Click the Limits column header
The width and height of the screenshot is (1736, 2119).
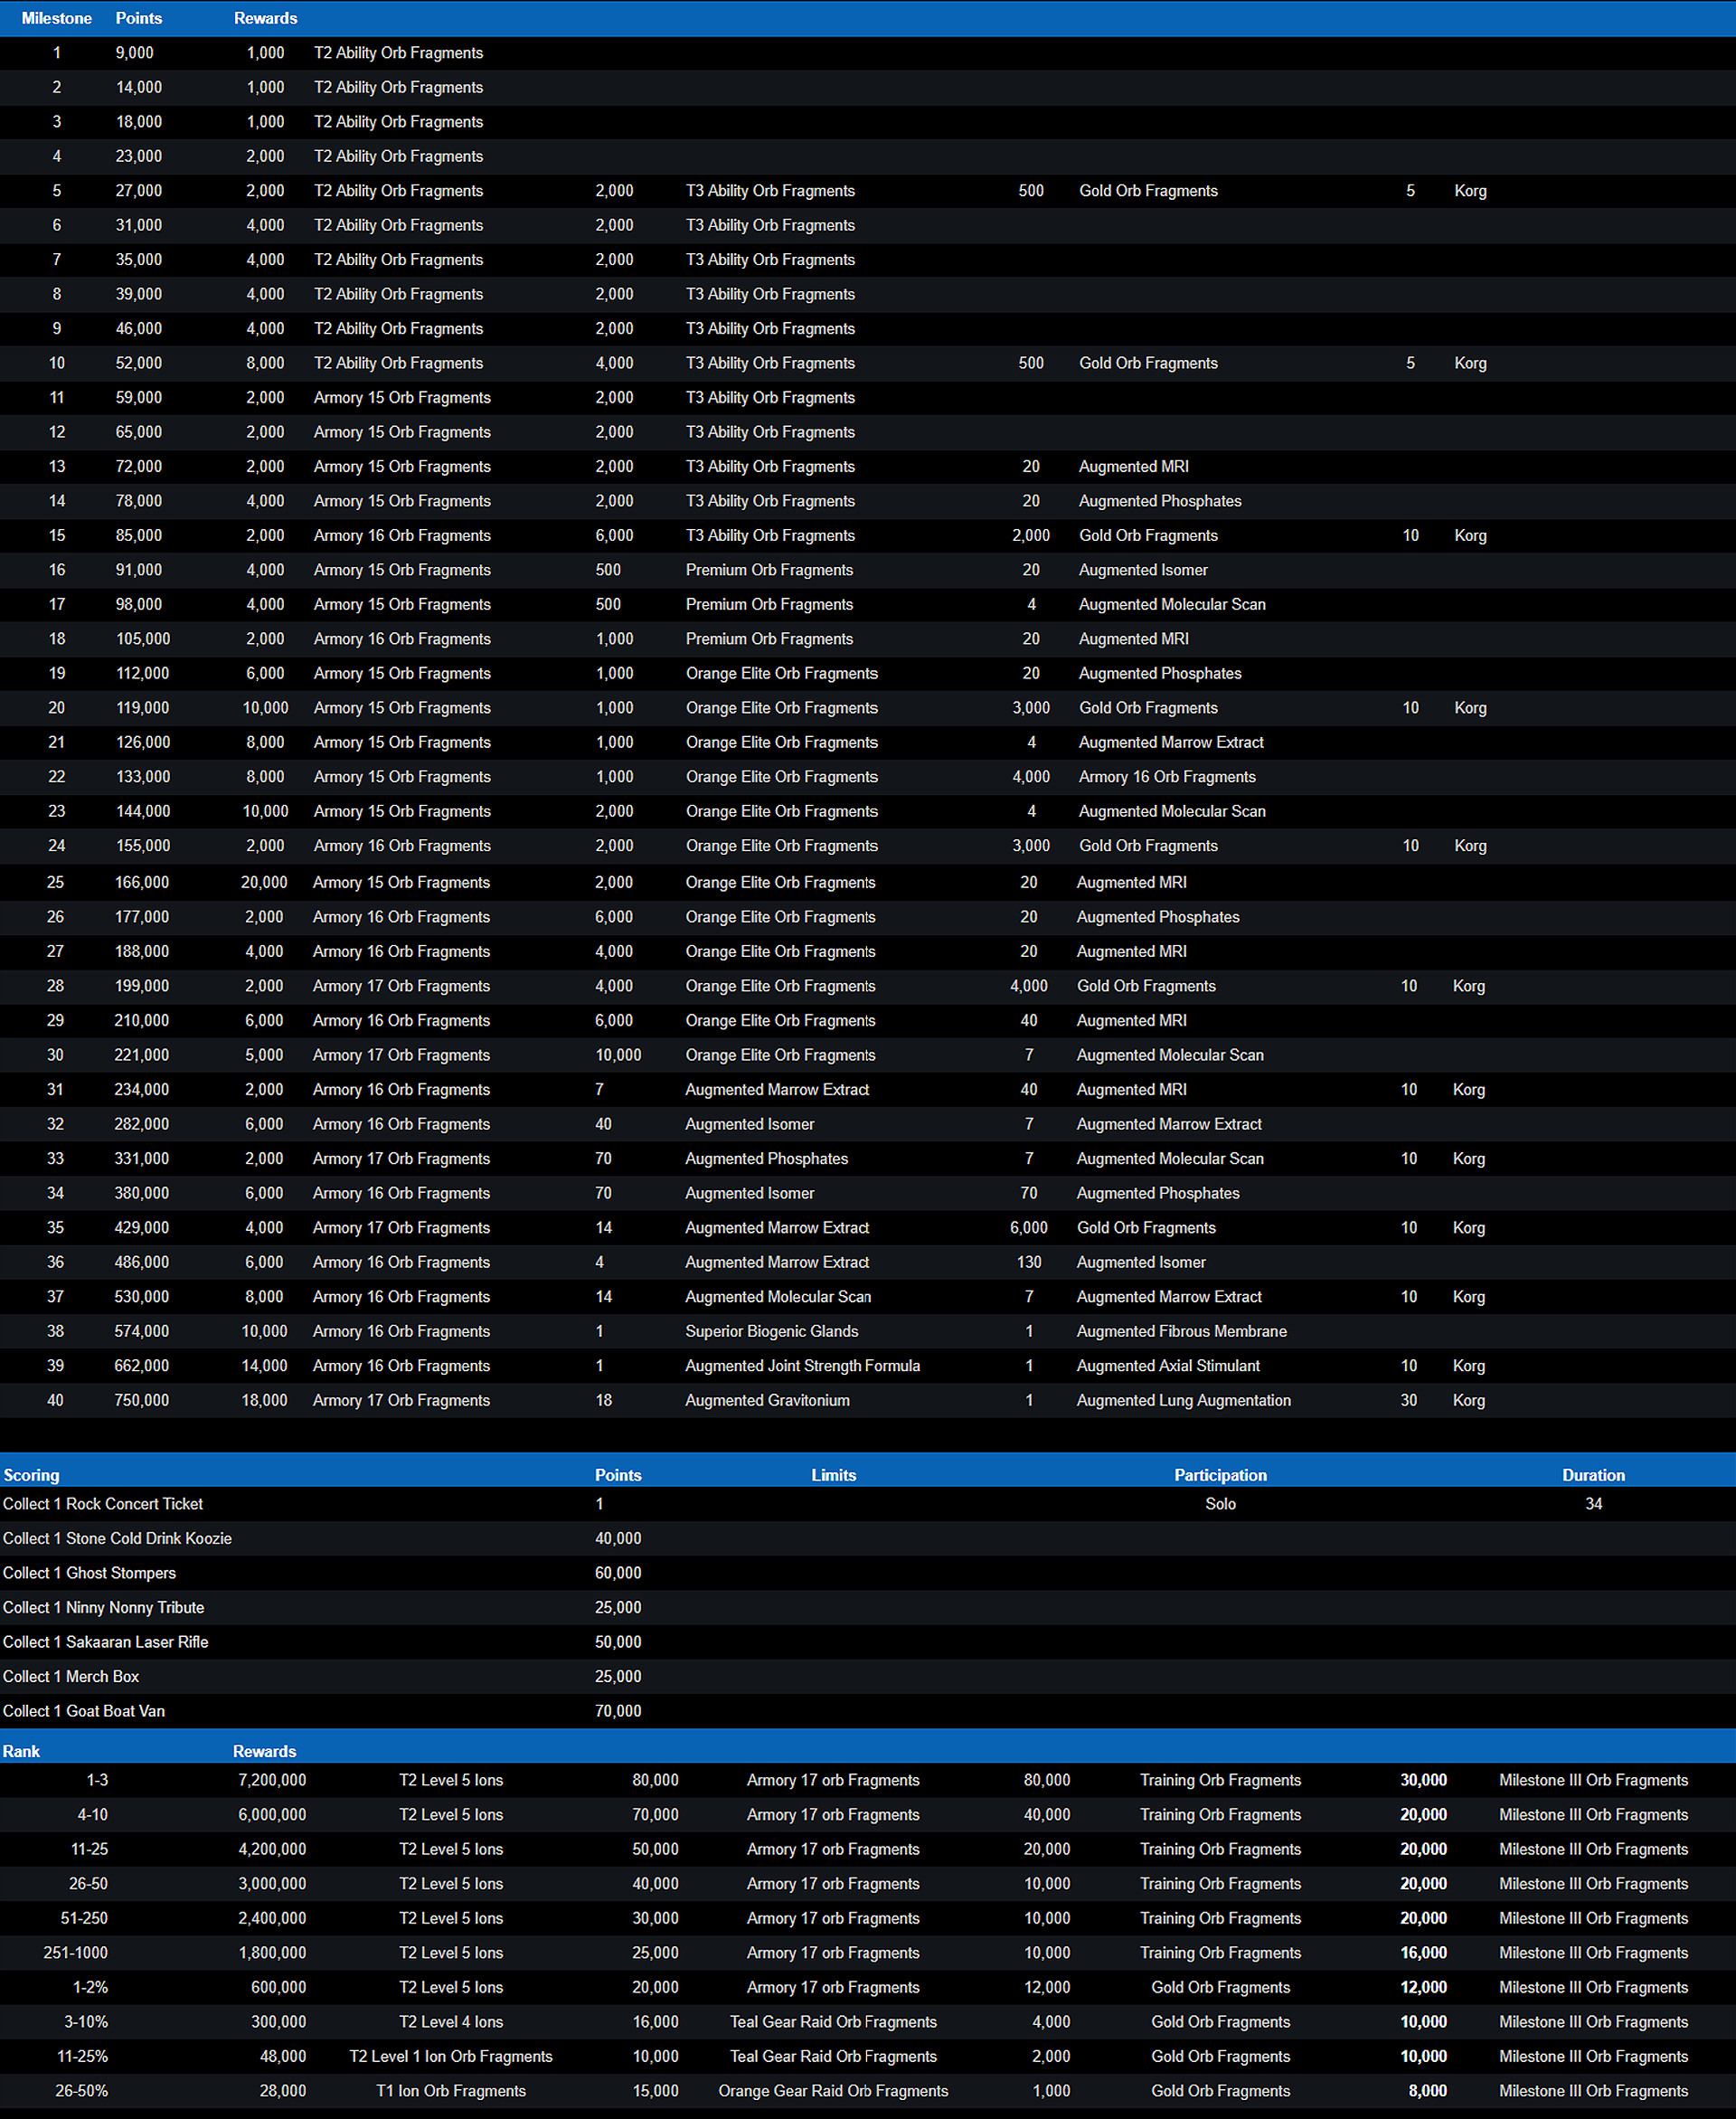(x=833, y=1475)
